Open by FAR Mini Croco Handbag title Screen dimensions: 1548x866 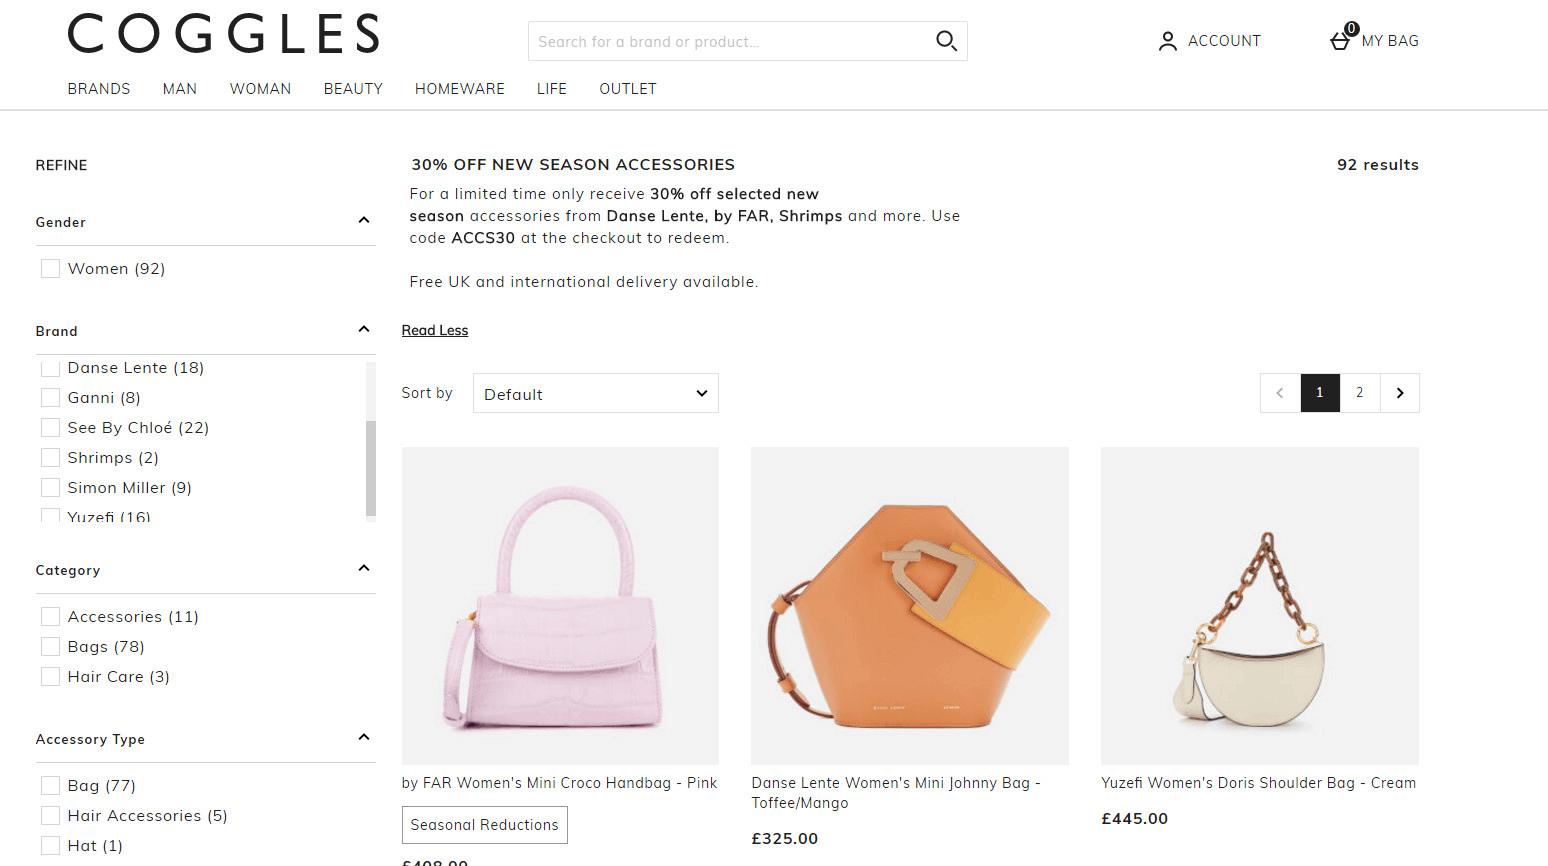coord(560,783)
